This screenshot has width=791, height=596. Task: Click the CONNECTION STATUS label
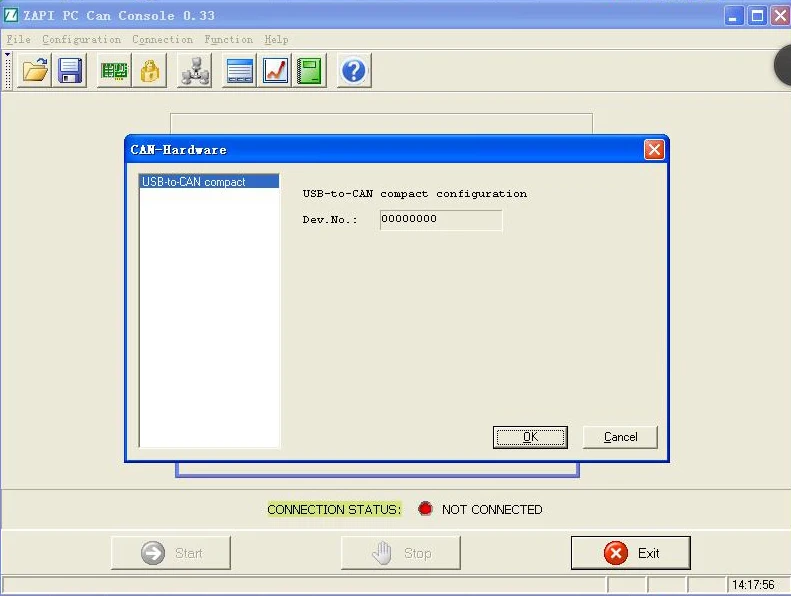[x=334, y=510]
